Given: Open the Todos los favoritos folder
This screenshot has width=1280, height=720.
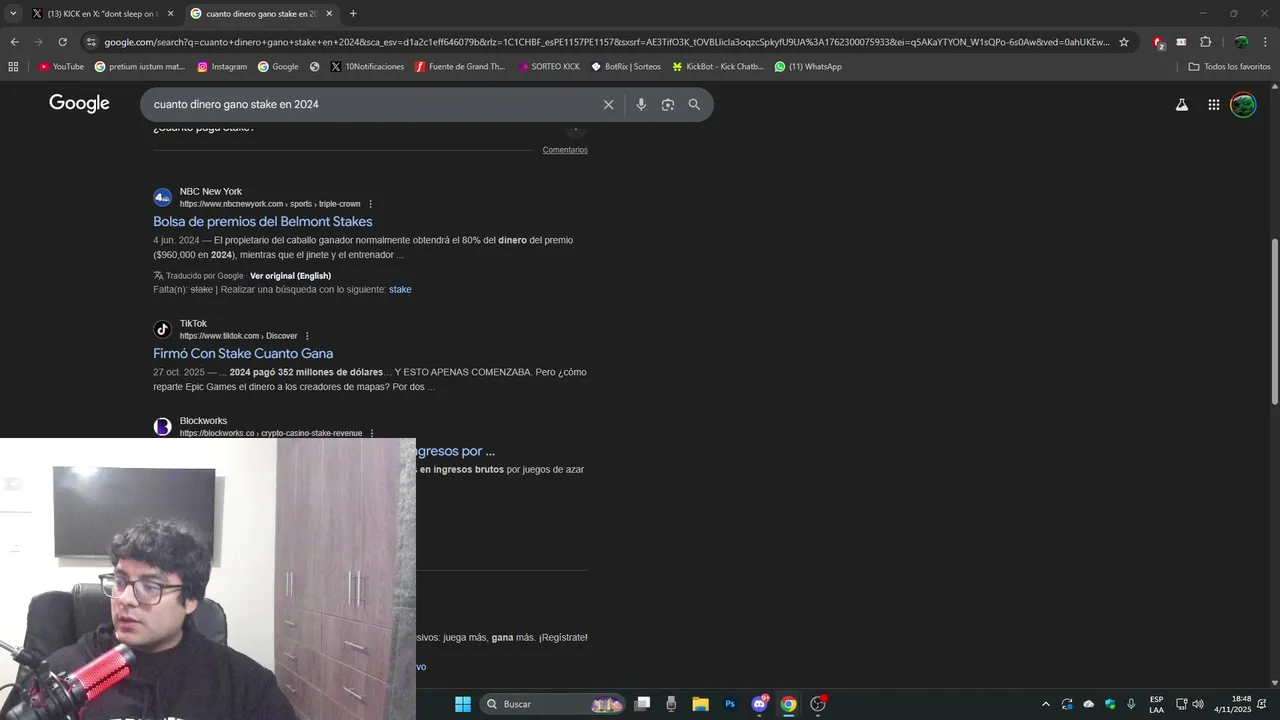Looking at the screenshot, I should pos(1229,67).
